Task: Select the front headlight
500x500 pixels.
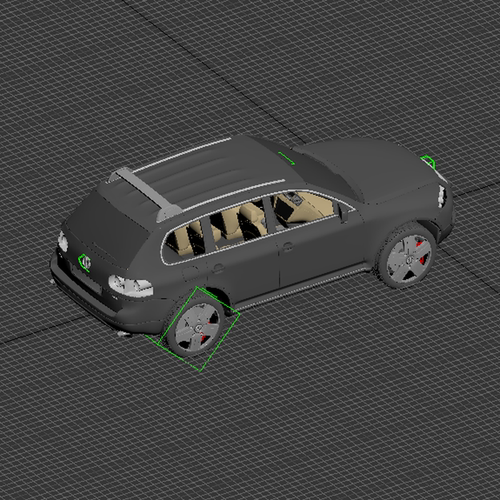Action: (443, 196)
